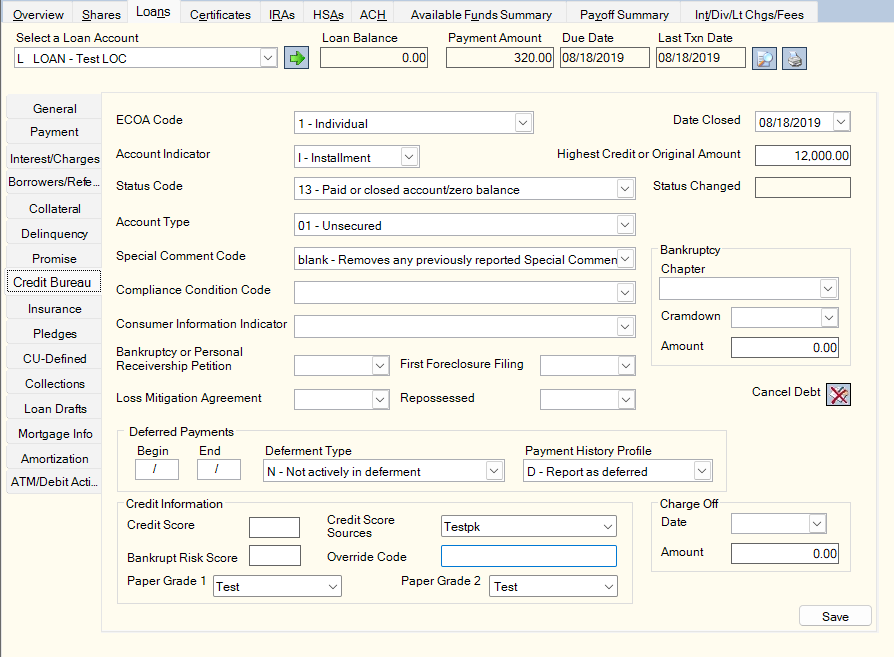The height and width of the screenshot is (657, 894).
Task: Switch to the Payoff Summary tab
Action: point(624,14)
